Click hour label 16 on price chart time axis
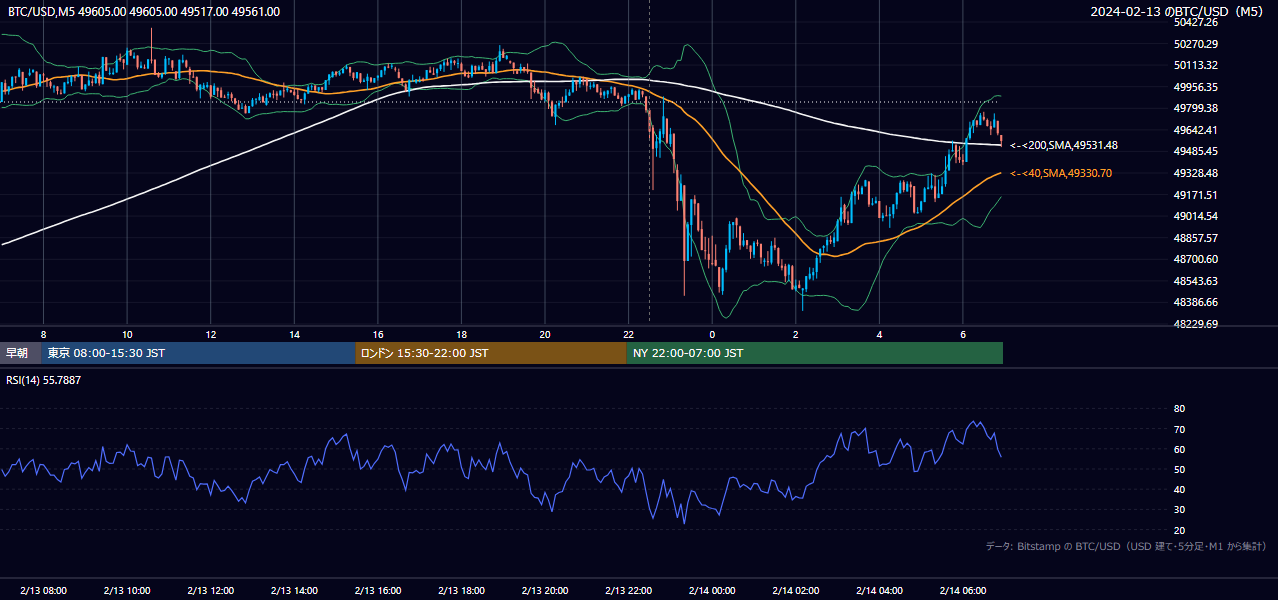1278x600 pixels. [378, 334]
